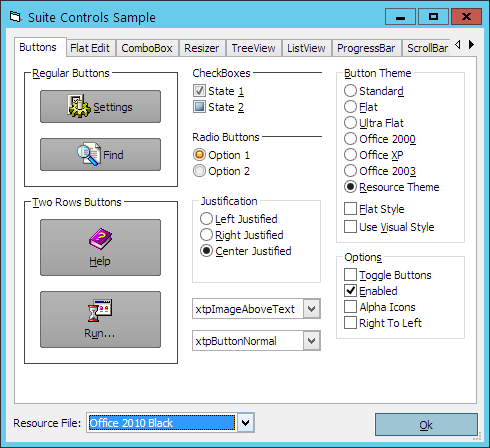The image size is (490, 448).
Task: Select the ListView tab
Action: (x=306, y=48)
